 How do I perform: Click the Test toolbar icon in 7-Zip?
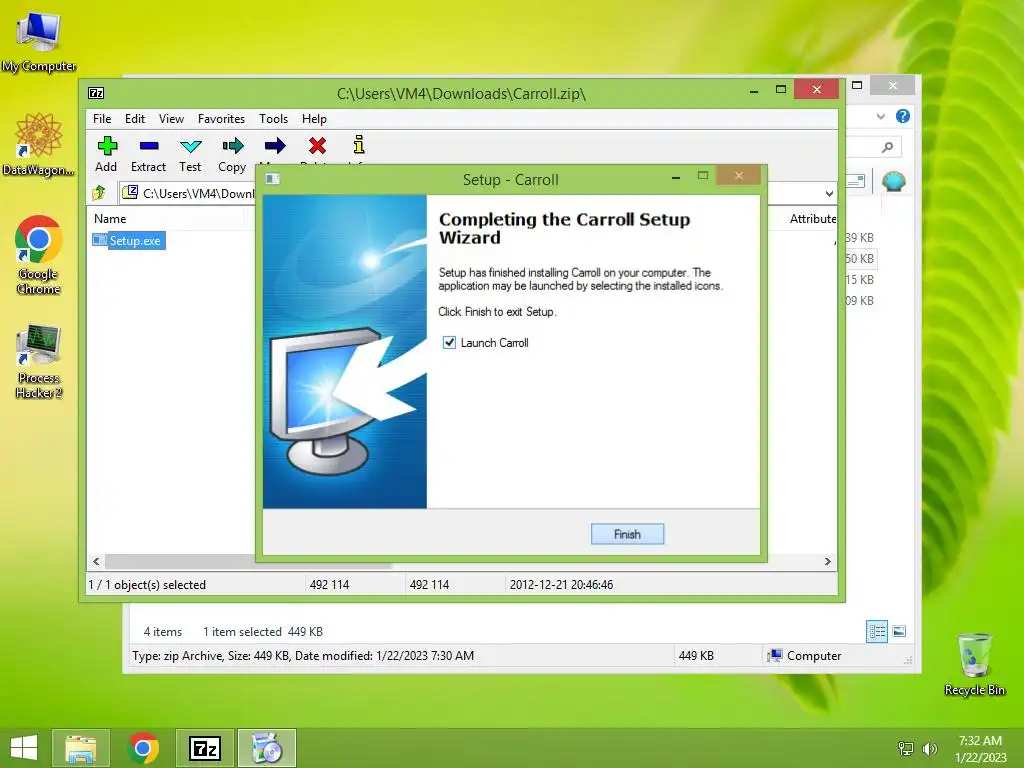click(x=191, y=146)
